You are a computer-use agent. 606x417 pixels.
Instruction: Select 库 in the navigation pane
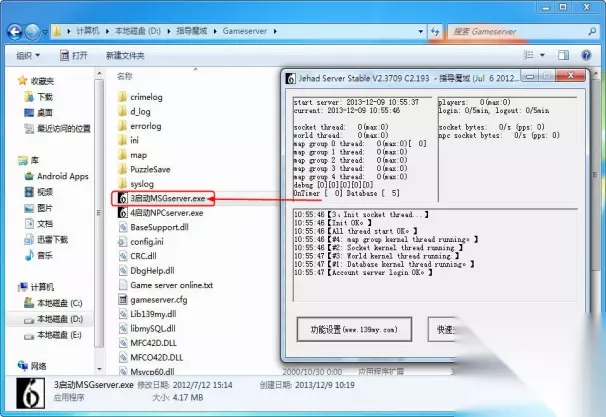[28, 160]
